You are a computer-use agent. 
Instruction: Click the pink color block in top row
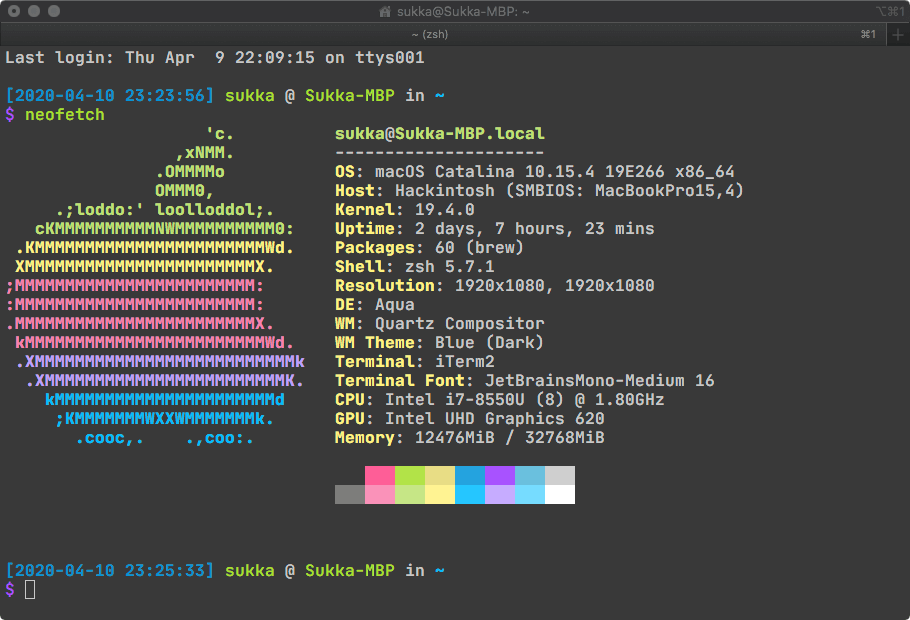coord(380,475)
